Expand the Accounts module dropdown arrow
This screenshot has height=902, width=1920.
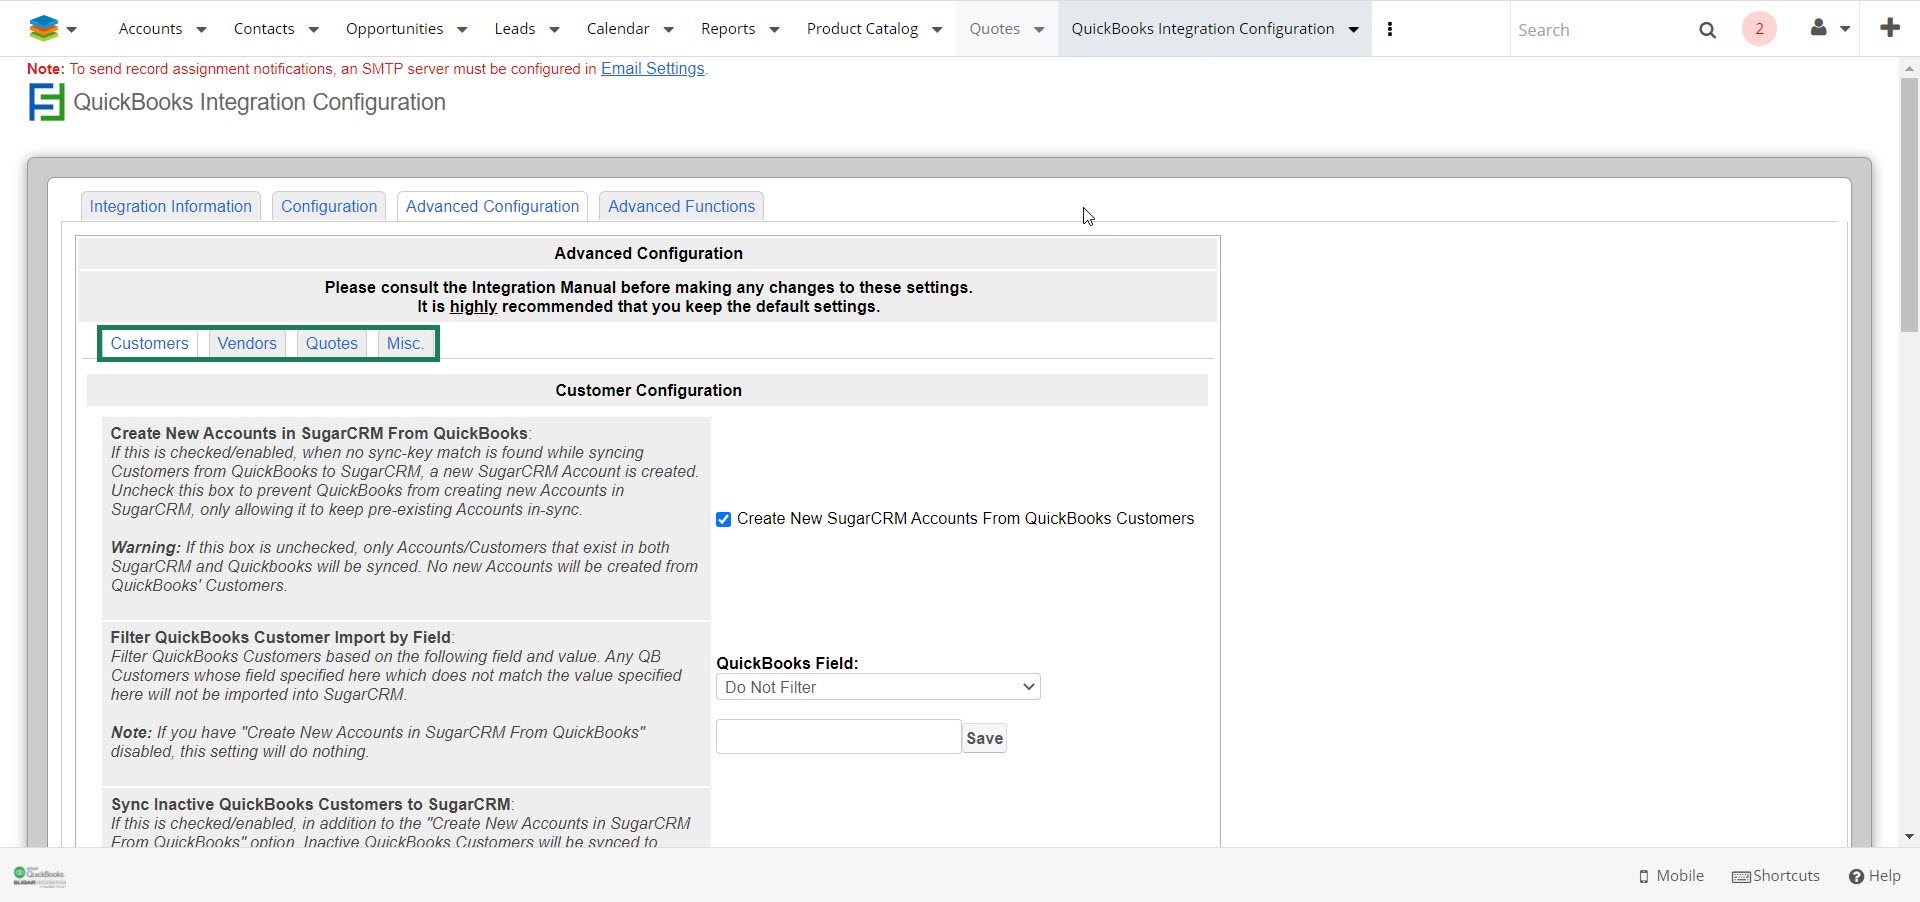201,30
